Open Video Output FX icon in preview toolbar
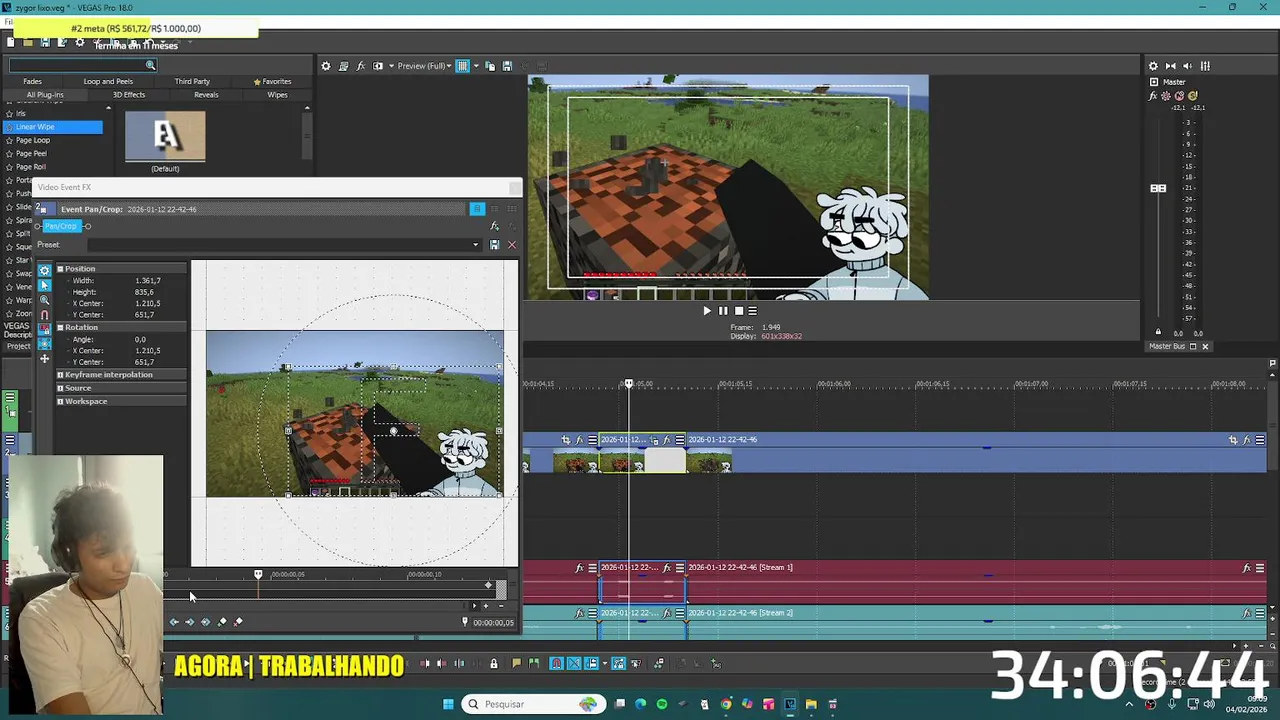 [361, 66]
